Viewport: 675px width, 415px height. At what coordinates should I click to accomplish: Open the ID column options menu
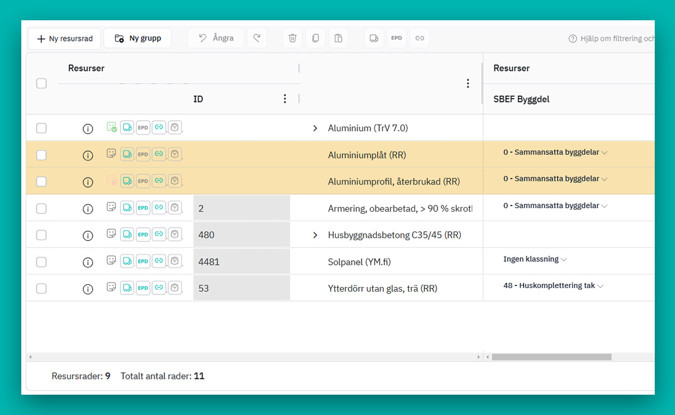pyautogui.click(x=285, y=99)
